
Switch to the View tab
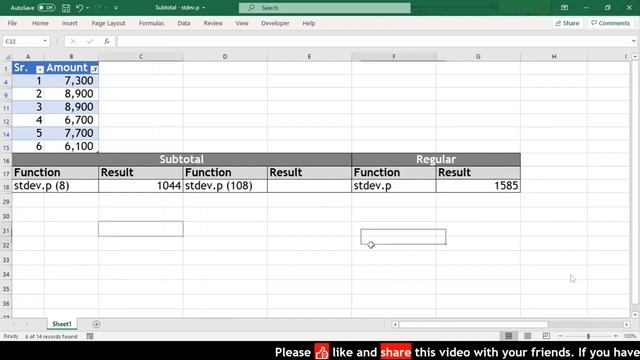coord(242,23)
